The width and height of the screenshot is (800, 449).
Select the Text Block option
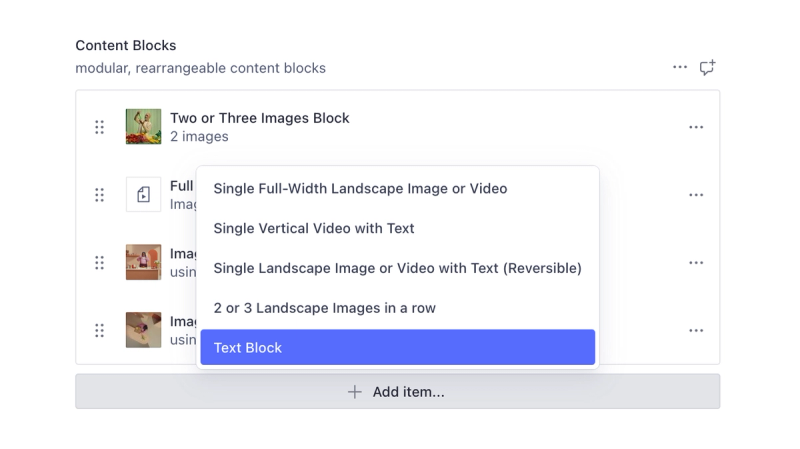[x=397, y=348]
